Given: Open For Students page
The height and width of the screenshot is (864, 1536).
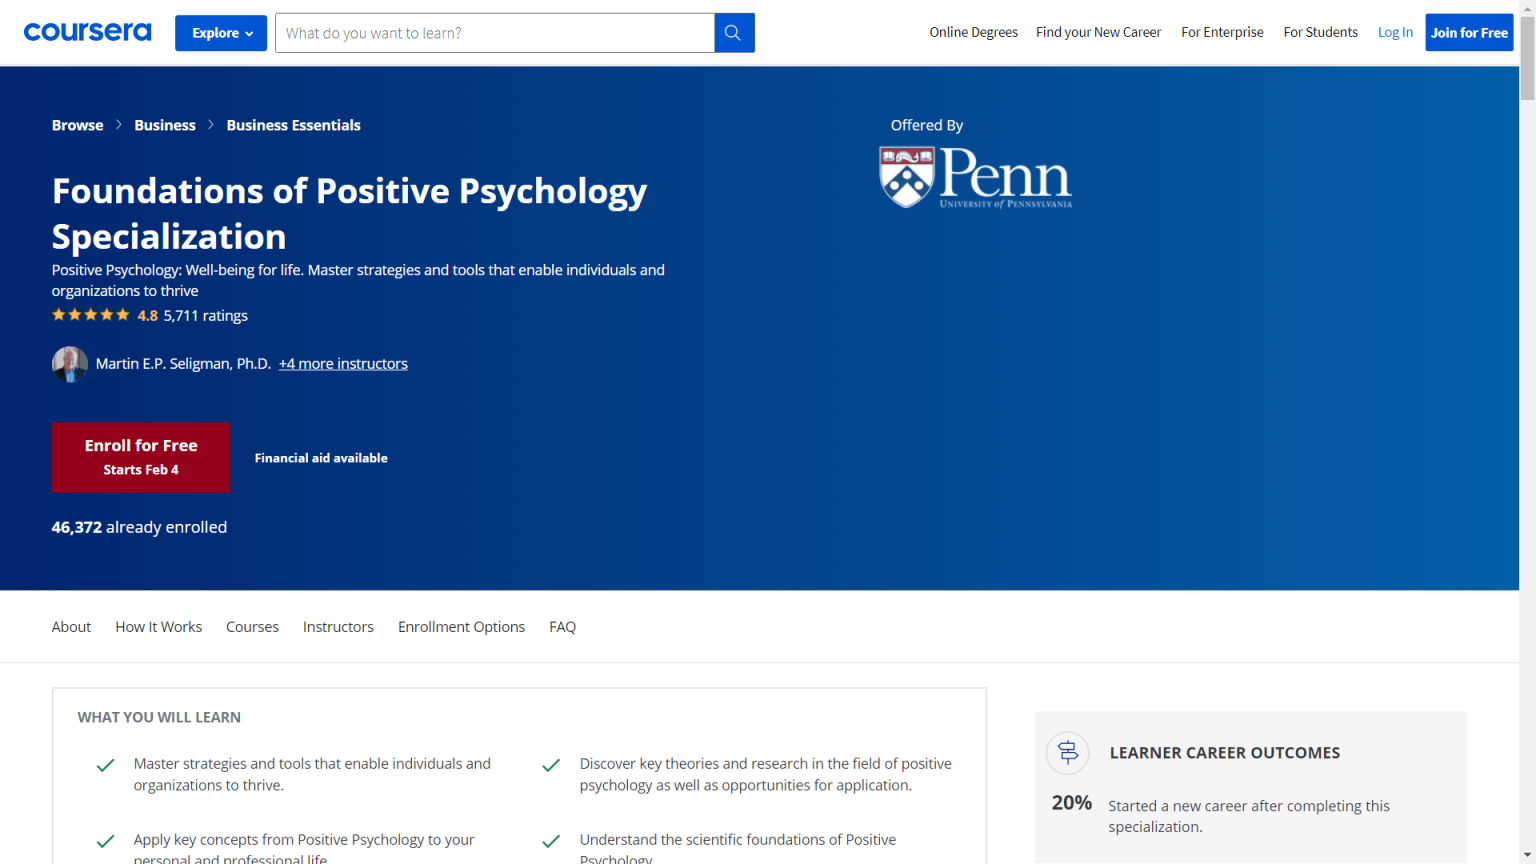Looking at the screenshot, I should click(1320, 32).
